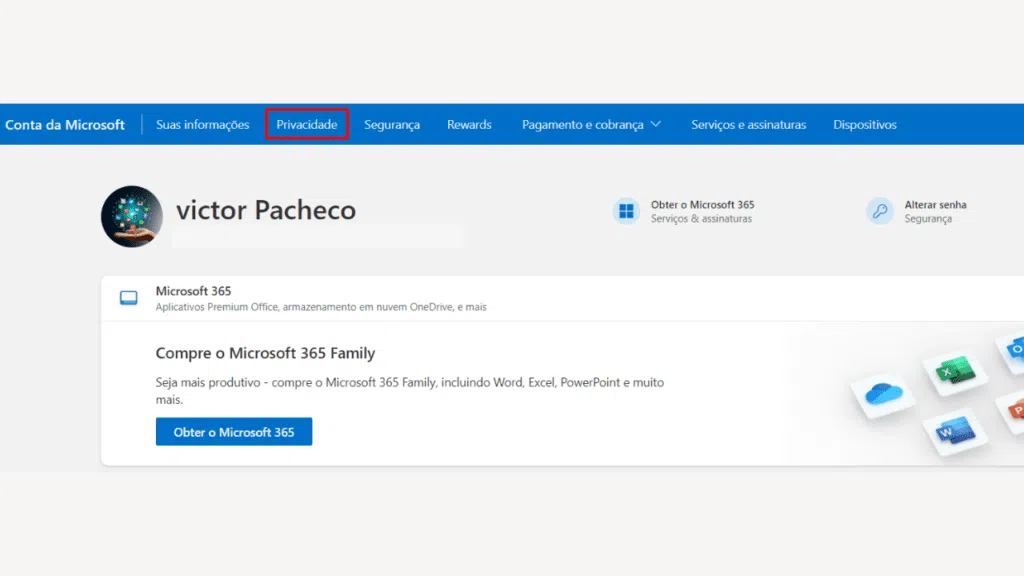Viewport: 1024px width, 576px height.
Task: Click the Obter o Microsoft 365 shortcut text
Action: 703,204
